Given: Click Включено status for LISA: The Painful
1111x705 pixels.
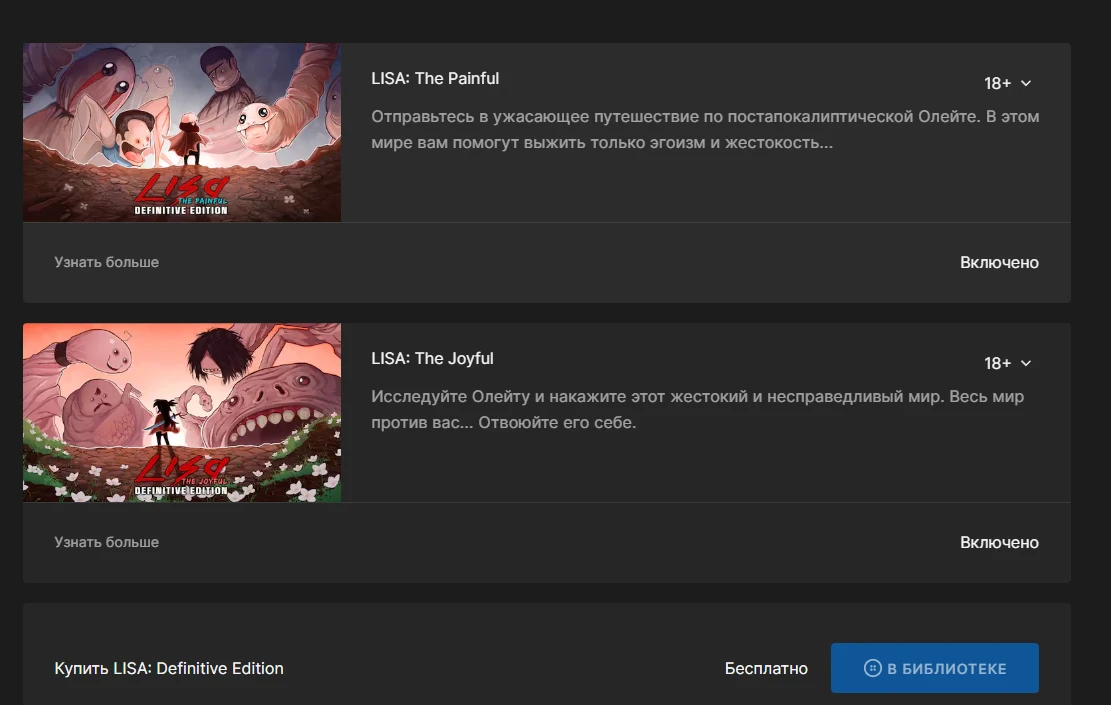Looking at the screenshot, I should (999, 262).
